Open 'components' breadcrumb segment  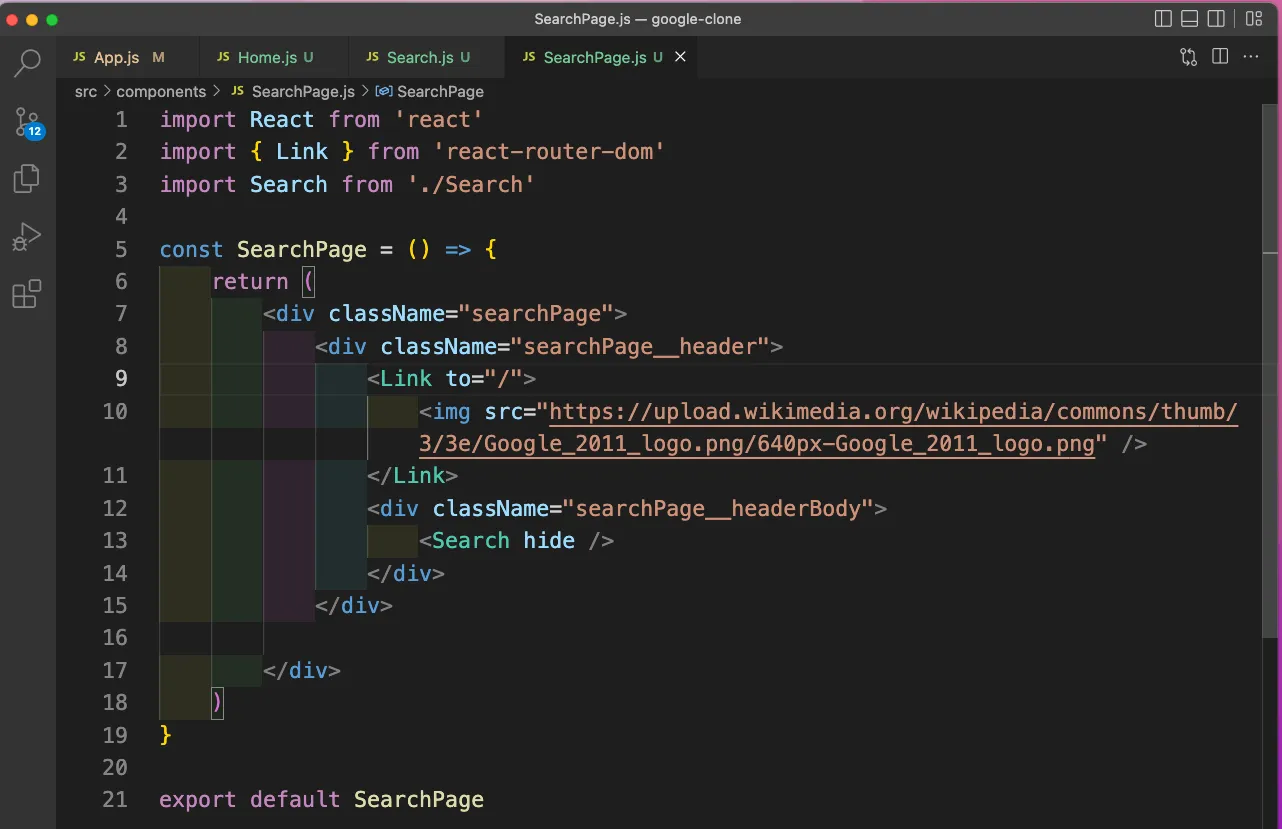(x=161, y=91)
